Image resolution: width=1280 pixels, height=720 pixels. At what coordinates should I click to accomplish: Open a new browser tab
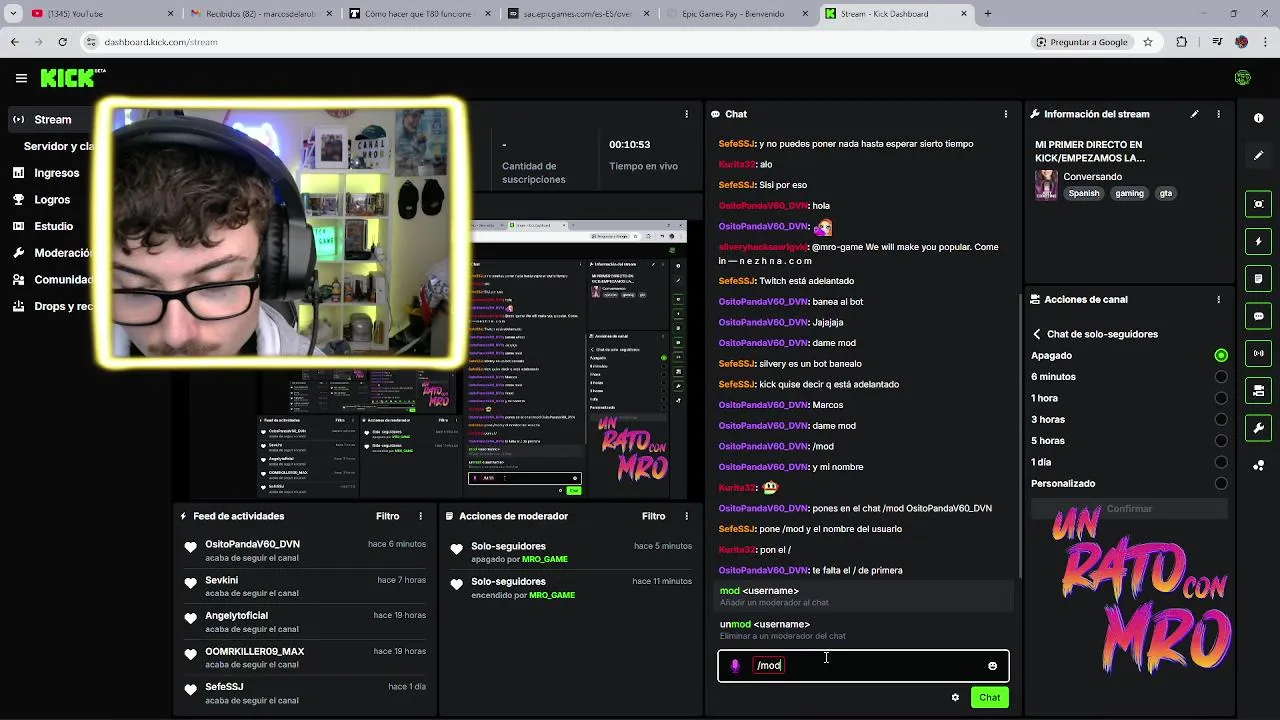987,14
